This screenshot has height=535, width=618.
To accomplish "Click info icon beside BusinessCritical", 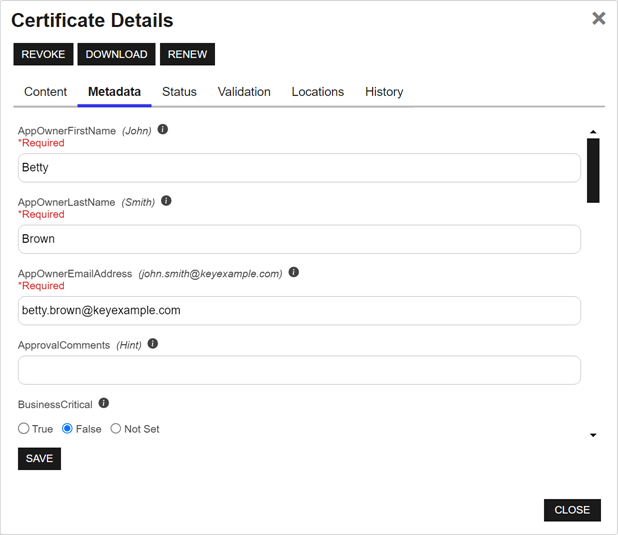I will coord(104,404).
